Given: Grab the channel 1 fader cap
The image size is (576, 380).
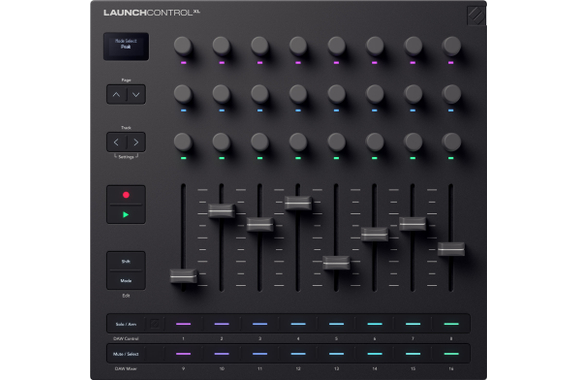Looking at the screenshot, I should pyautogui.click(x=183, y=276).
